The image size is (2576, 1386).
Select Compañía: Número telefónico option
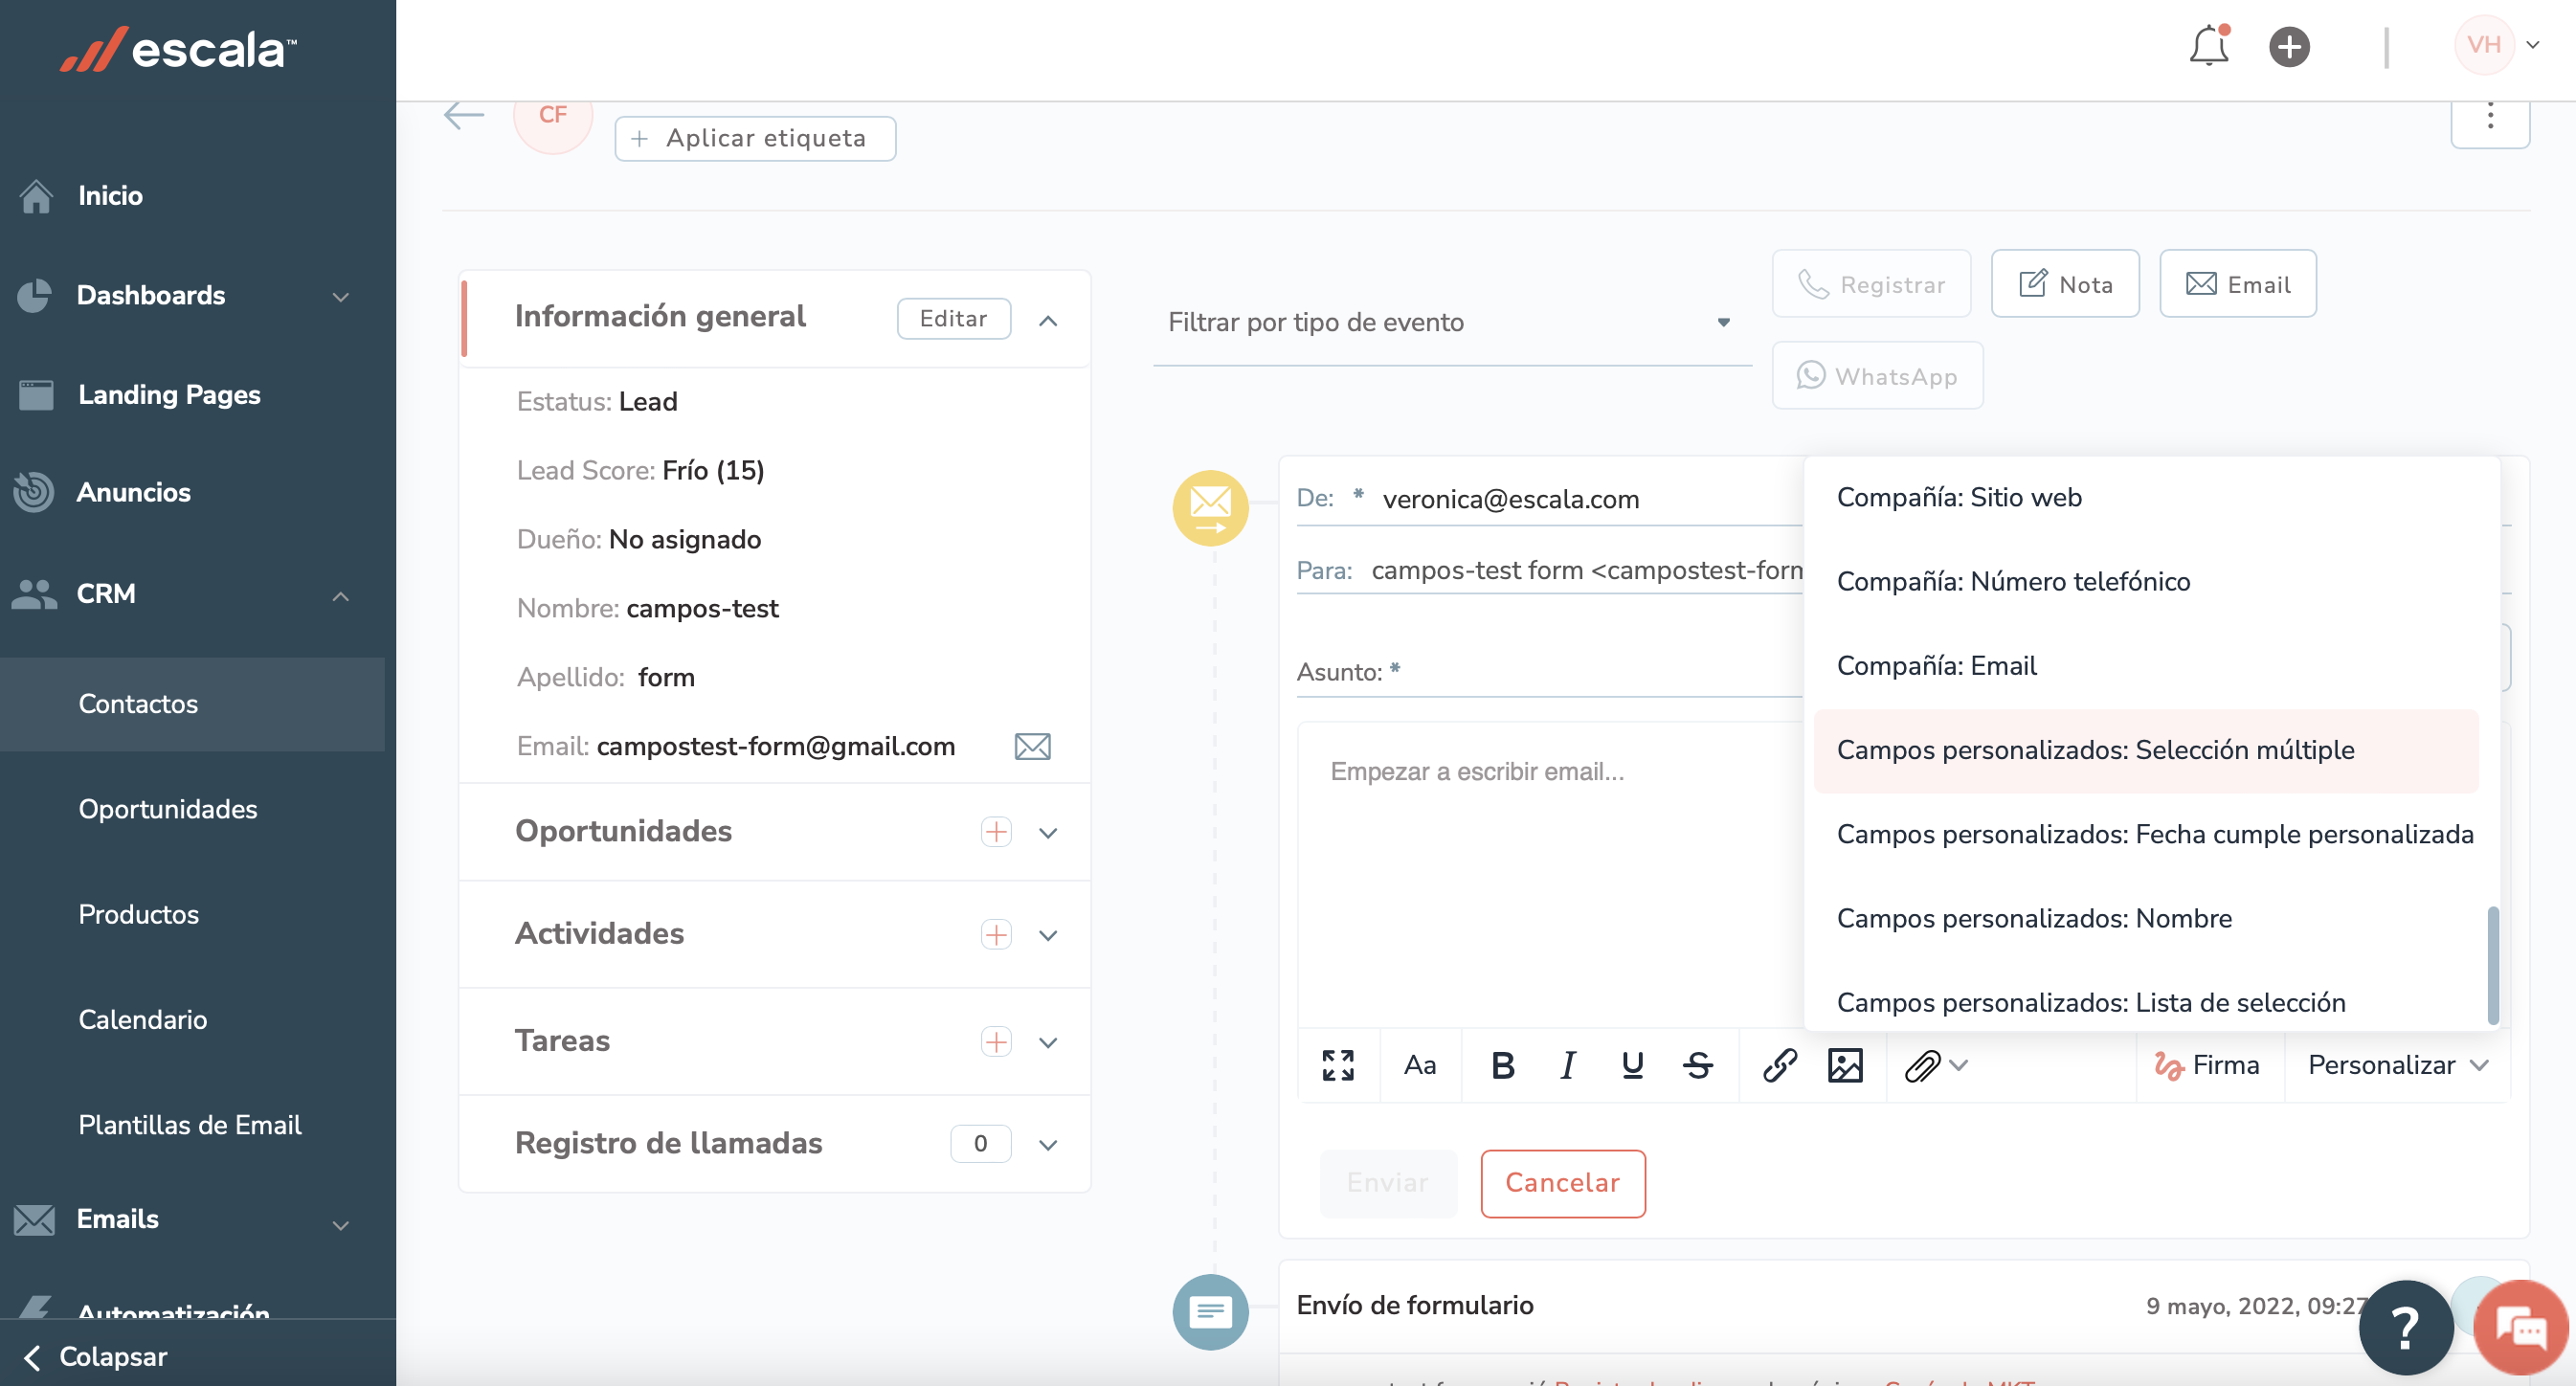[2146, 581]
